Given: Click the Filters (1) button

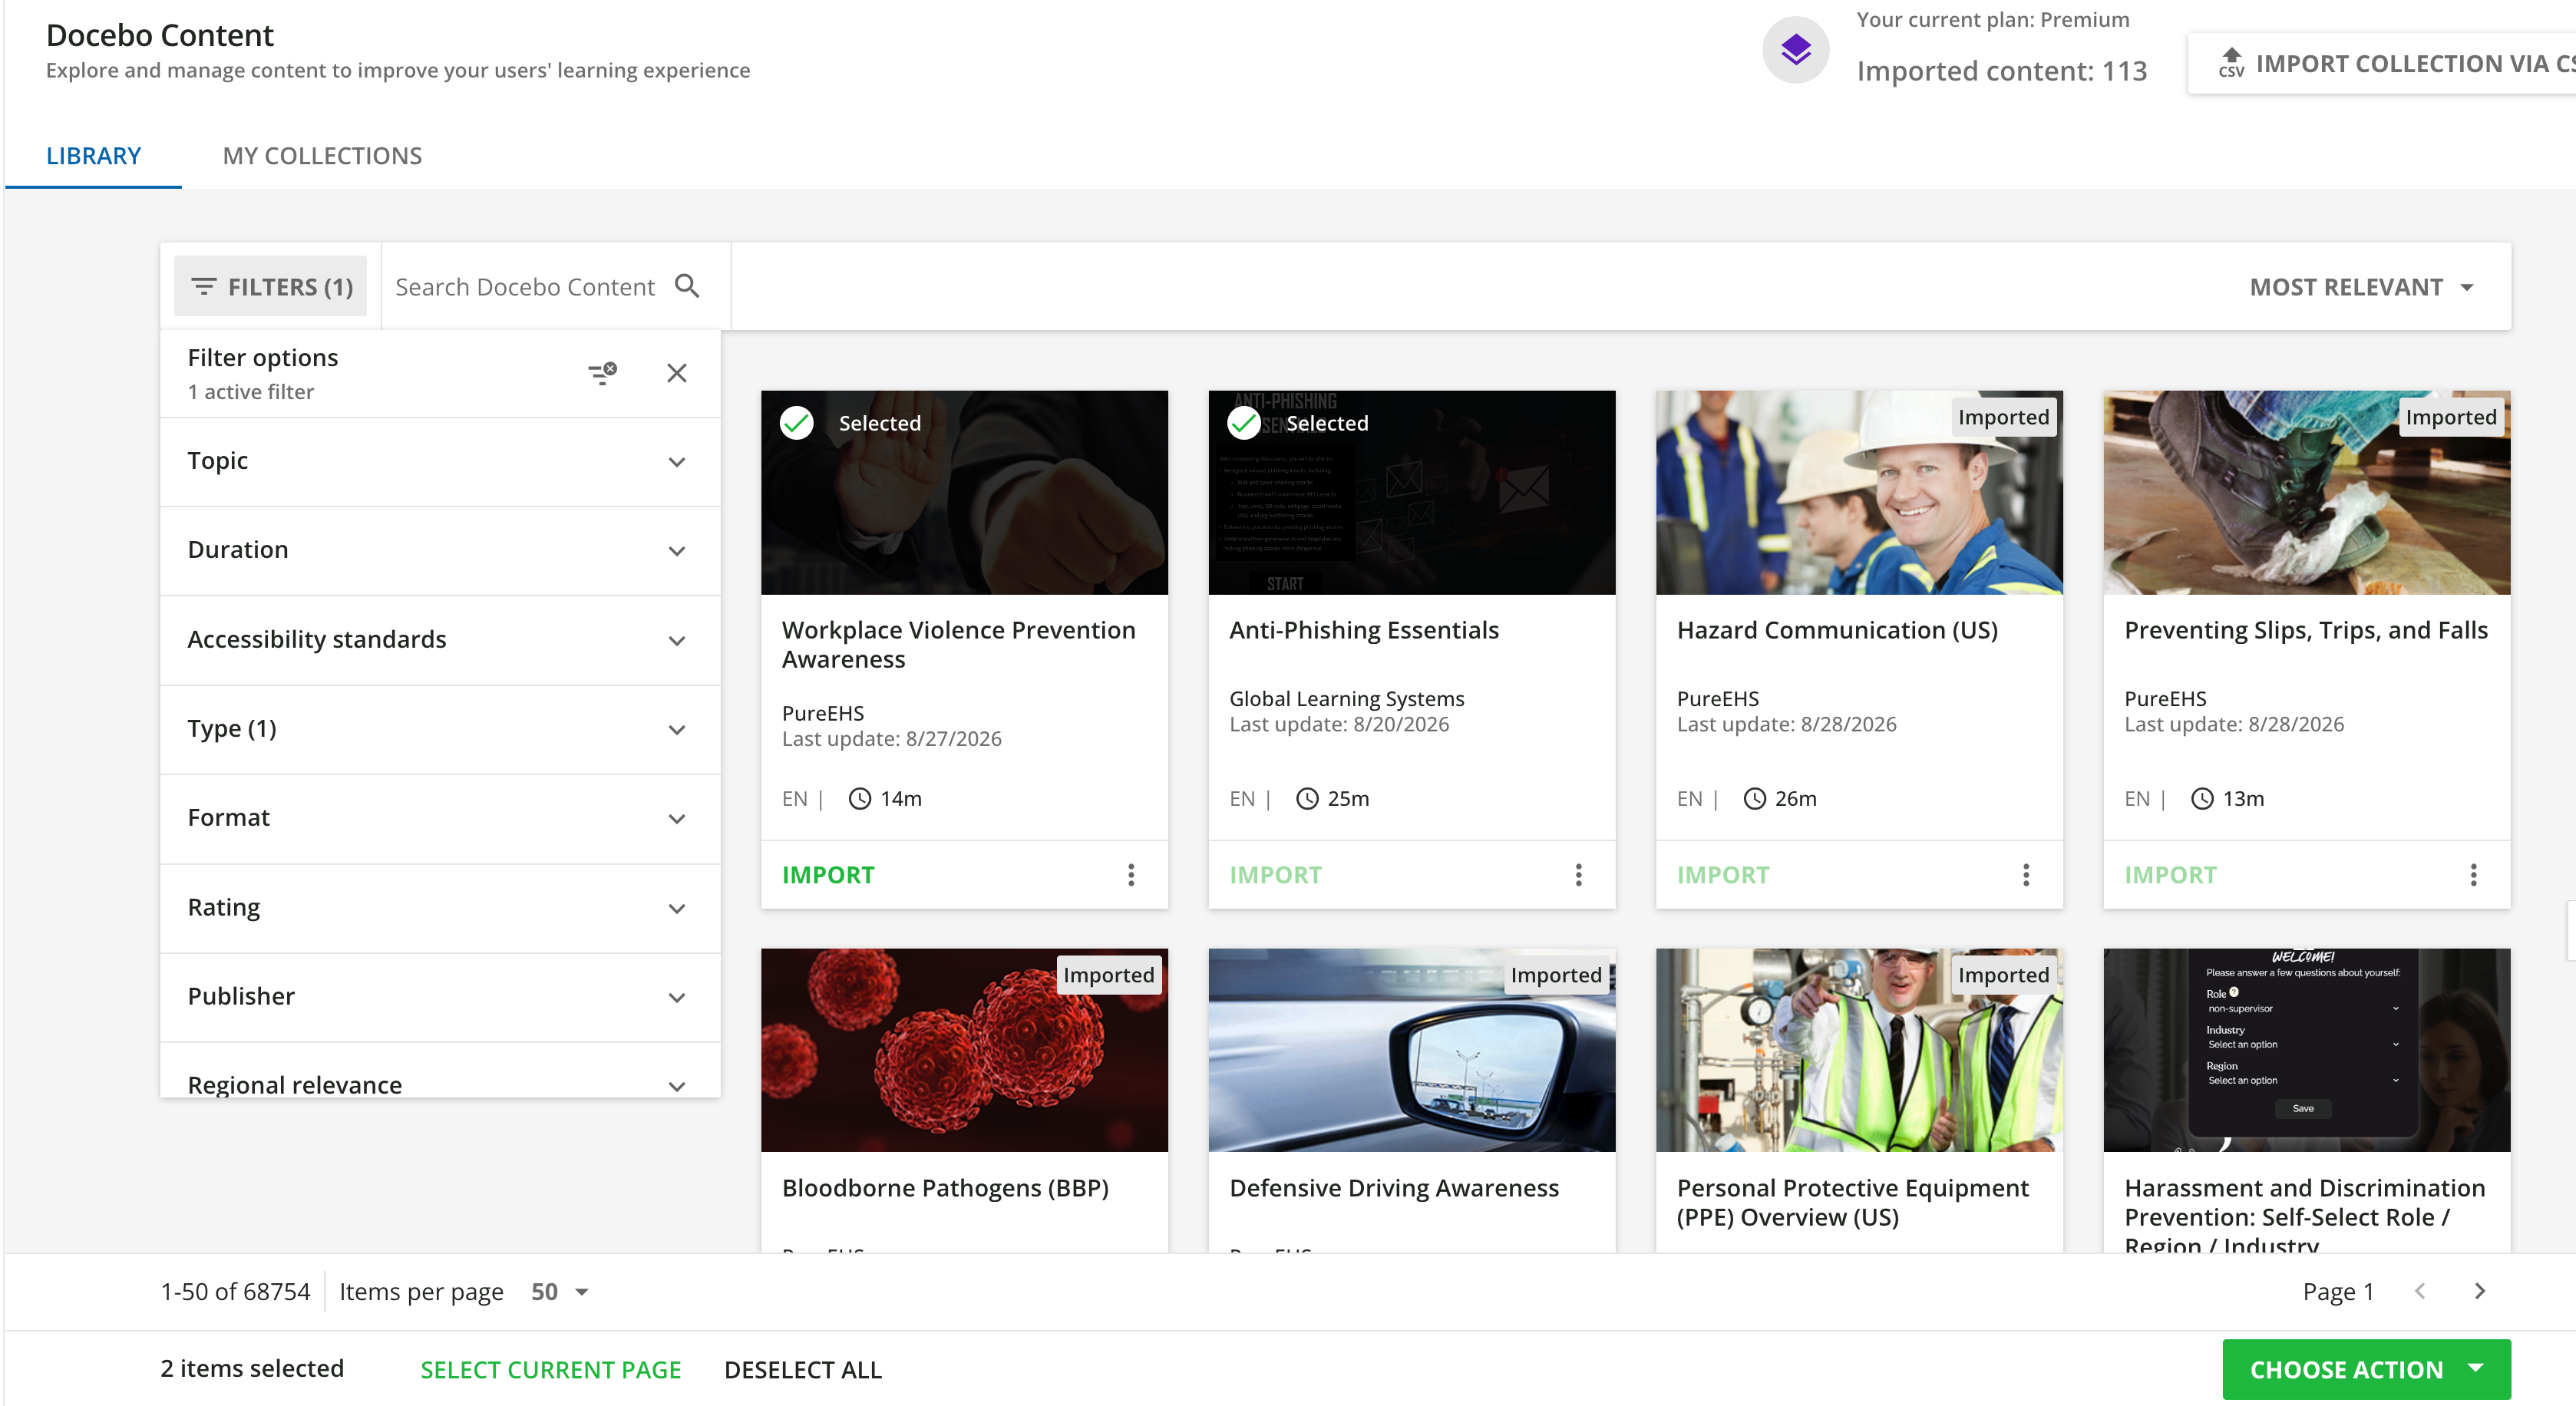Looking at the screenshot, I should tap(271, 287).
